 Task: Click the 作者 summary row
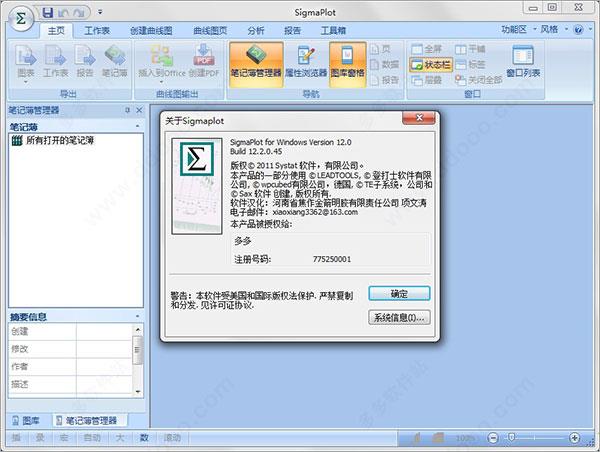pyautogui.click(x=70, y=367)
